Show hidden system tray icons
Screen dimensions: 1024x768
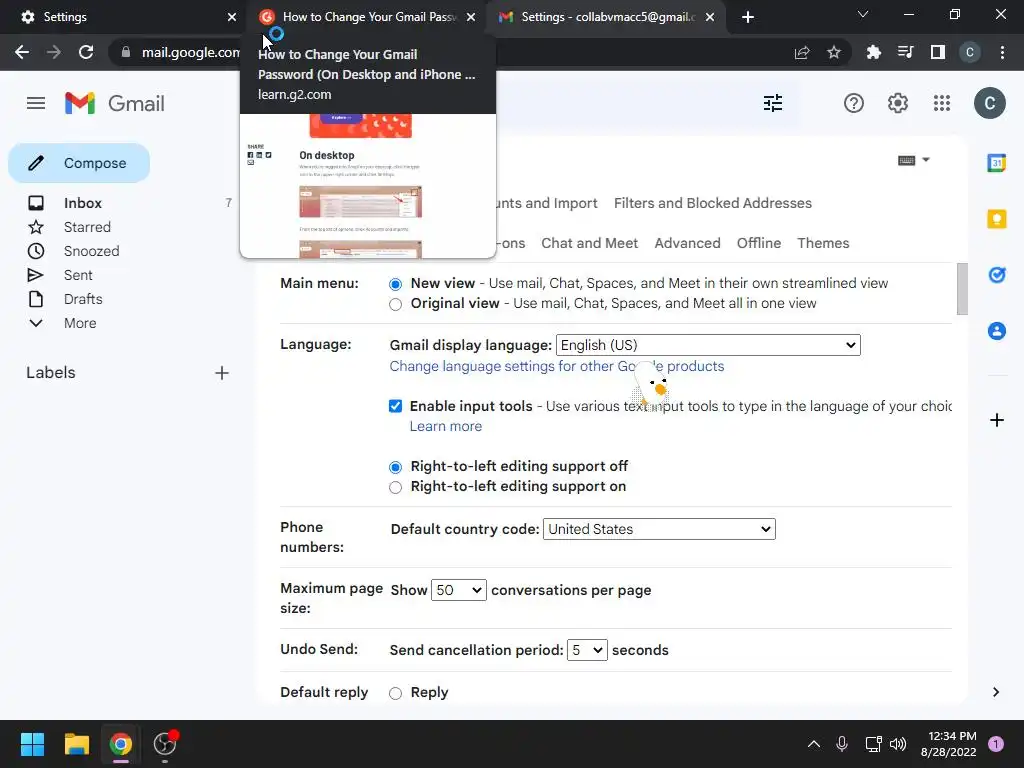pyautogui.click(x=814, y=744)
